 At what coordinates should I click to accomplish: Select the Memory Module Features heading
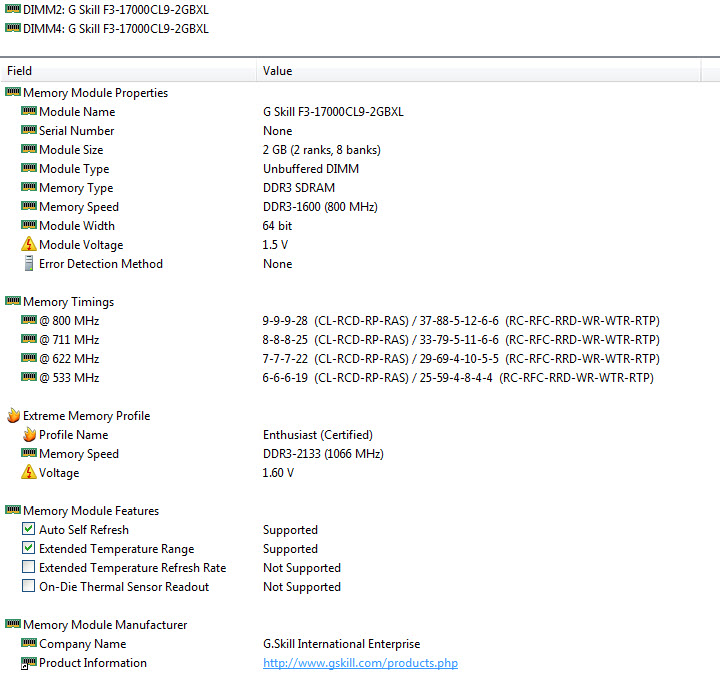pos(91,511)
